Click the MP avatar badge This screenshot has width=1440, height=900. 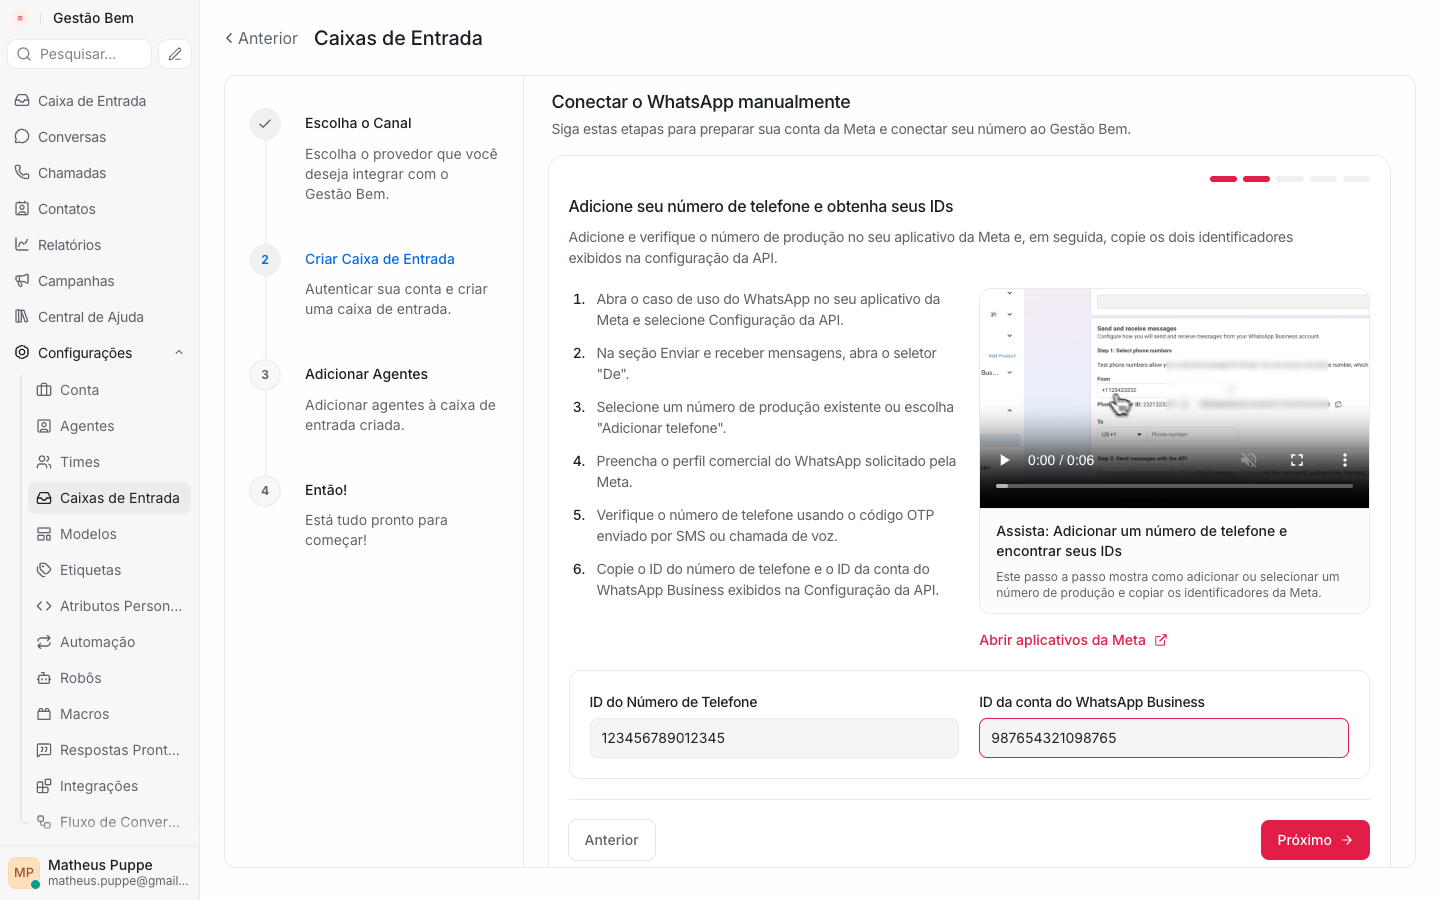[x=24, y=872]
